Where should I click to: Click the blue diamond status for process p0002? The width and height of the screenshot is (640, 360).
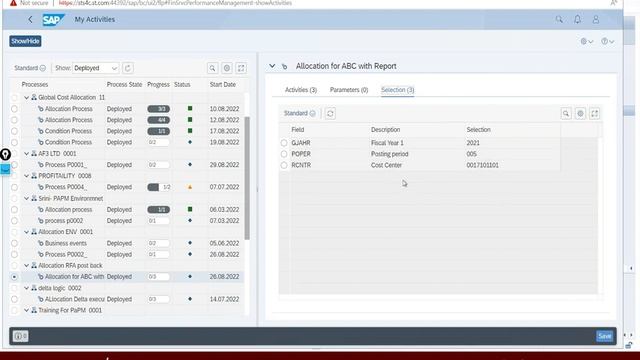[x=190, y=220]
